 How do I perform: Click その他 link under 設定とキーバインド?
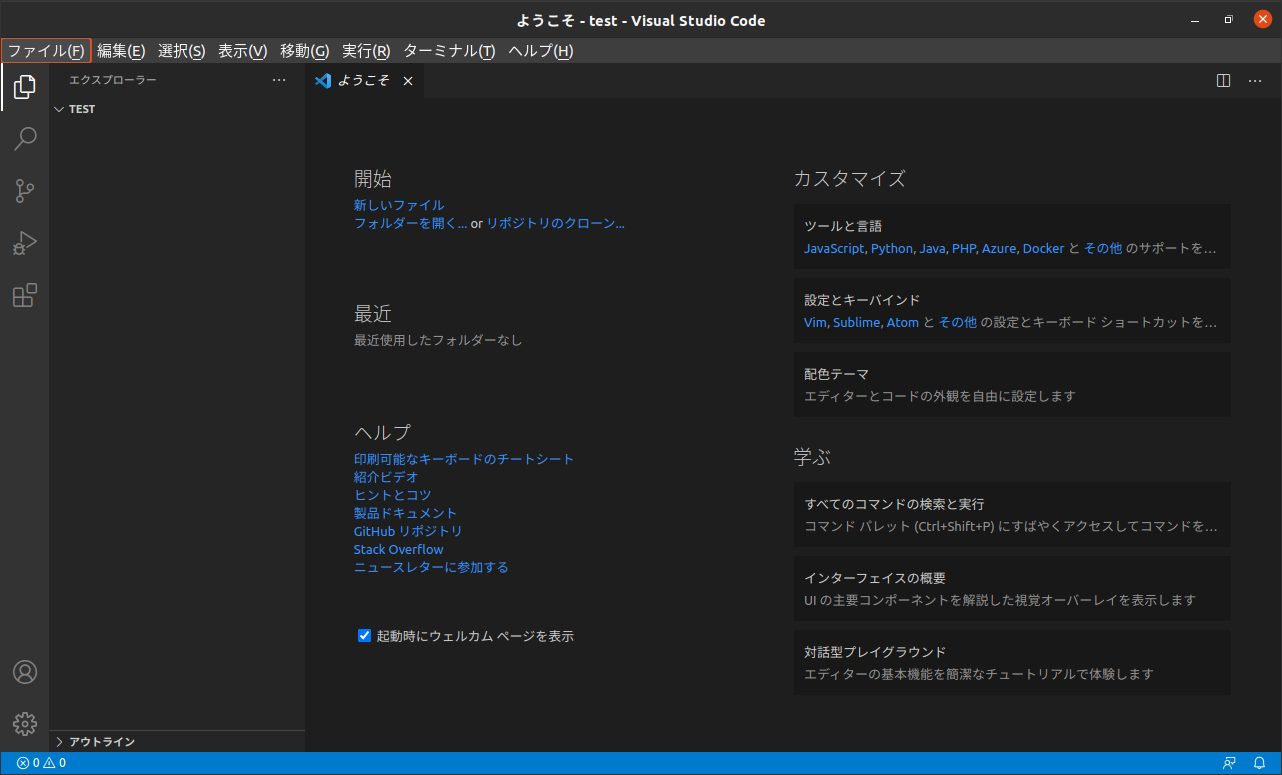click(x=958, y=322)
